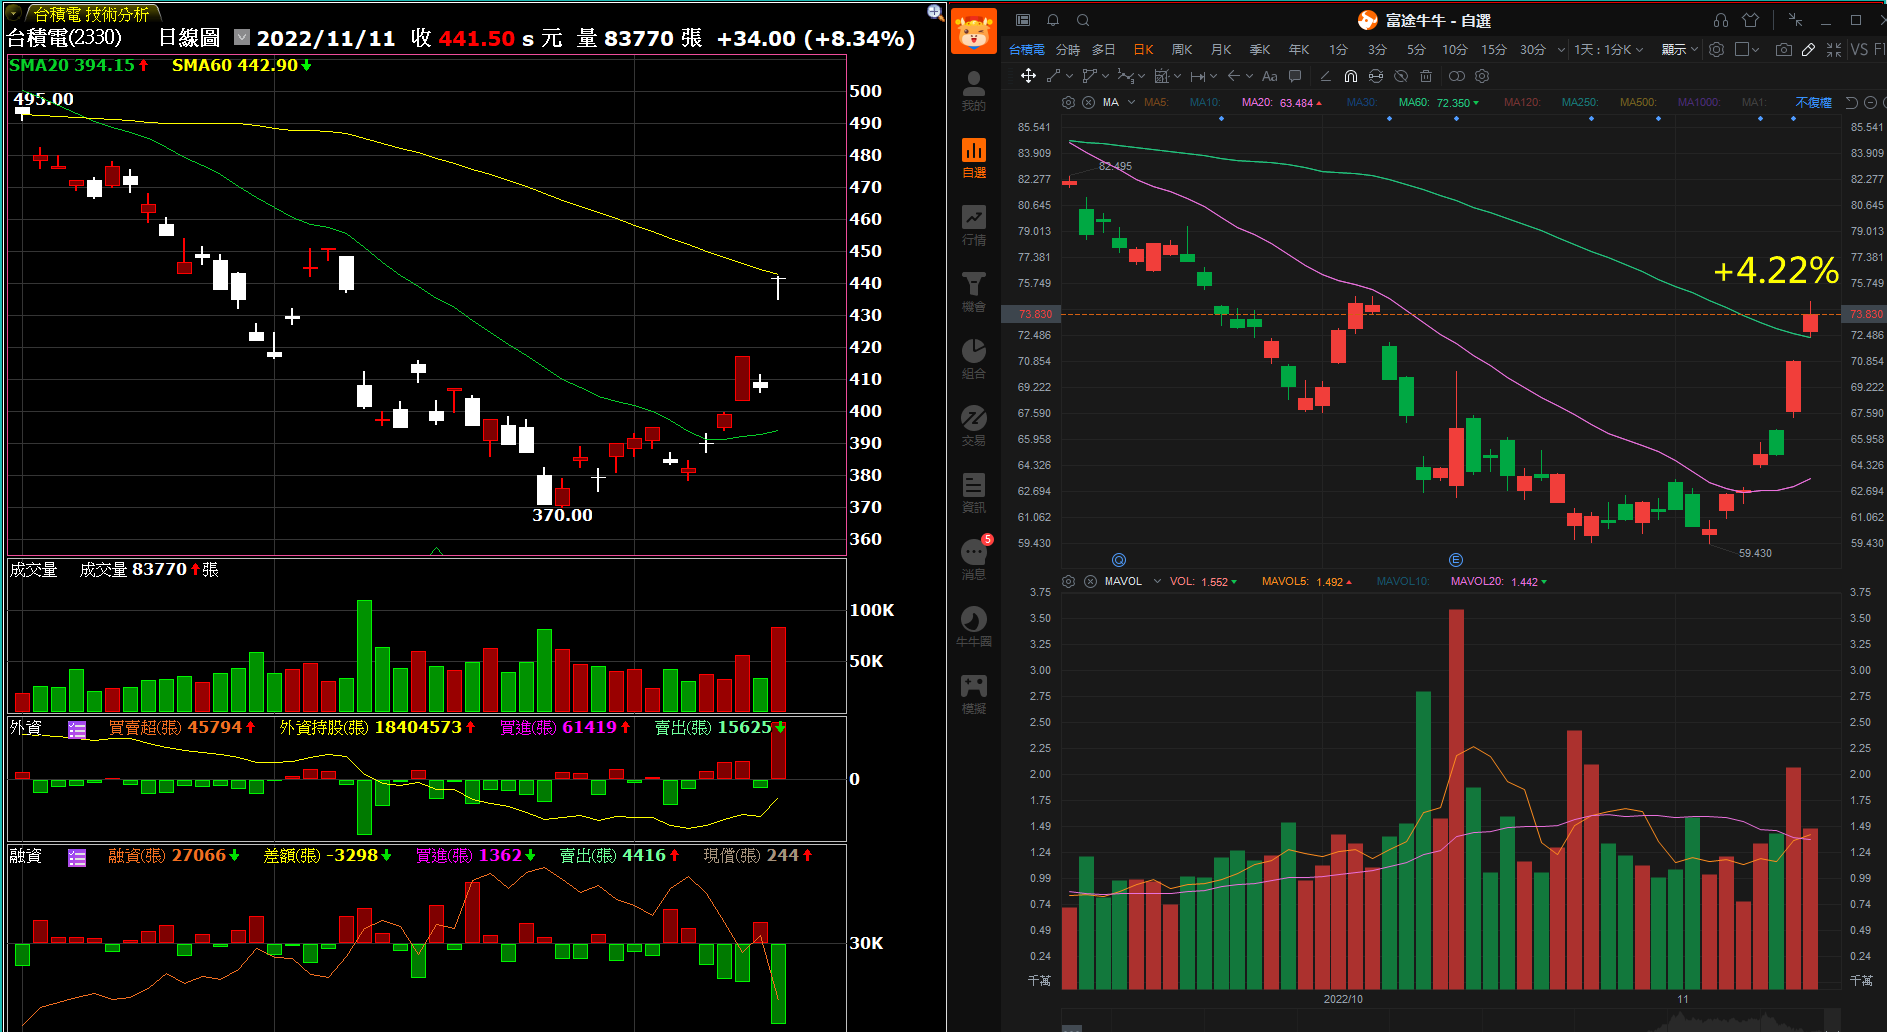
Task: Switch to 周K chart tab
Action: pyautogui.click(x=1182, y=49)
